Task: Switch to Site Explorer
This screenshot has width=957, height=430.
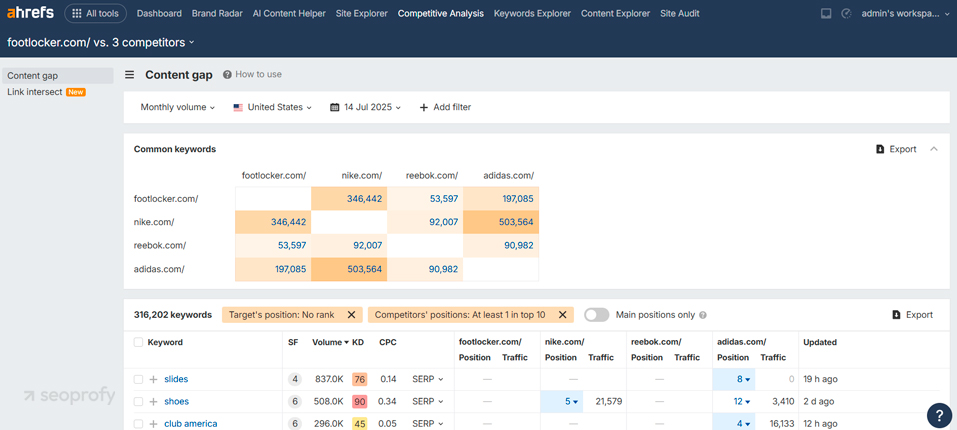Action: click(x=361, y=13)
